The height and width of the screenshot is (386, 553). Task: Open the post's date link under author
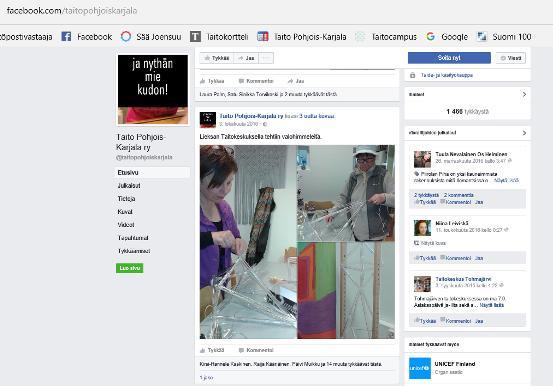pyautogui.click(x=239, y=124)
